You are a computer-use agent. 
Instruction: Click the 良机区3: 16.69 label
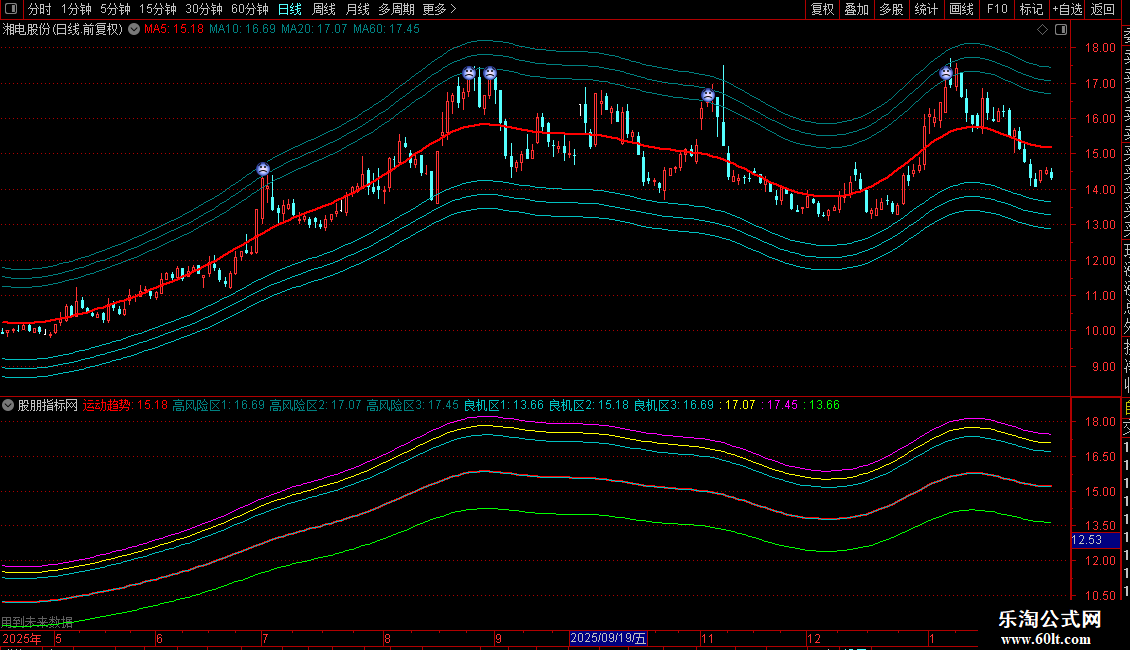point(674,405)
